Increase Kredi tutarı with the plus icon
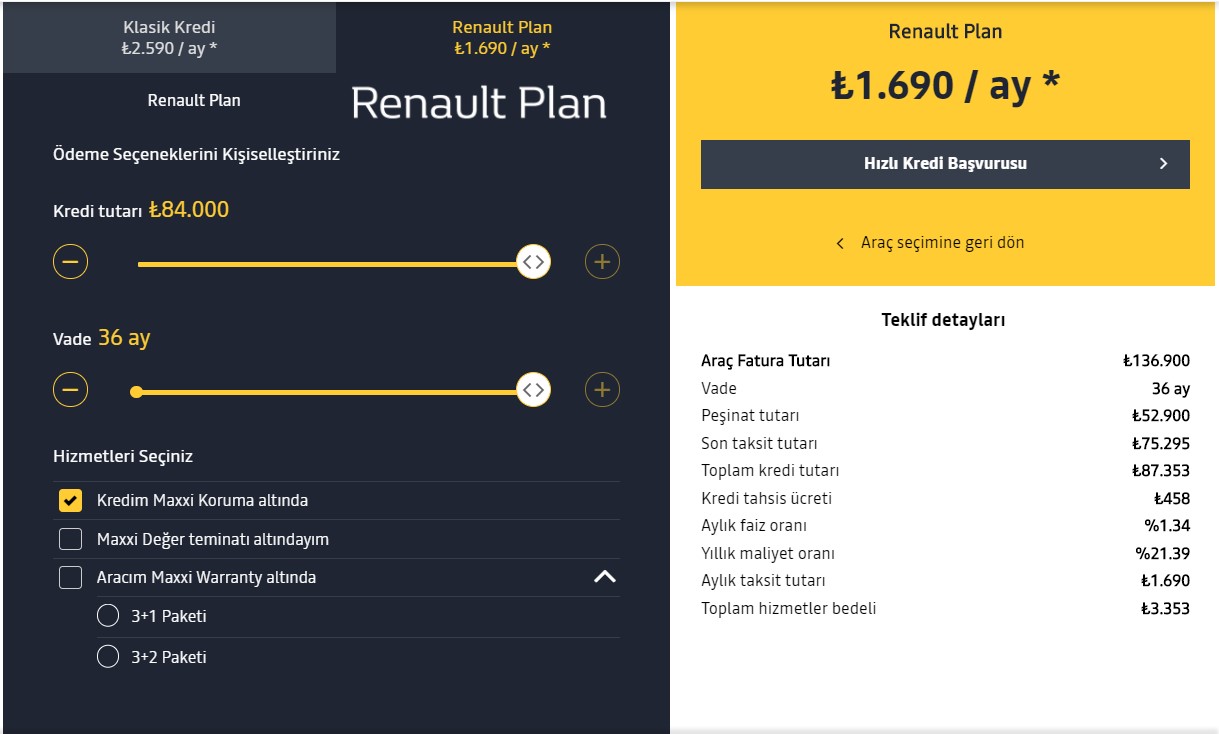Image resolution: width=1219 pixels, height=734 pixels. (602, 262)
